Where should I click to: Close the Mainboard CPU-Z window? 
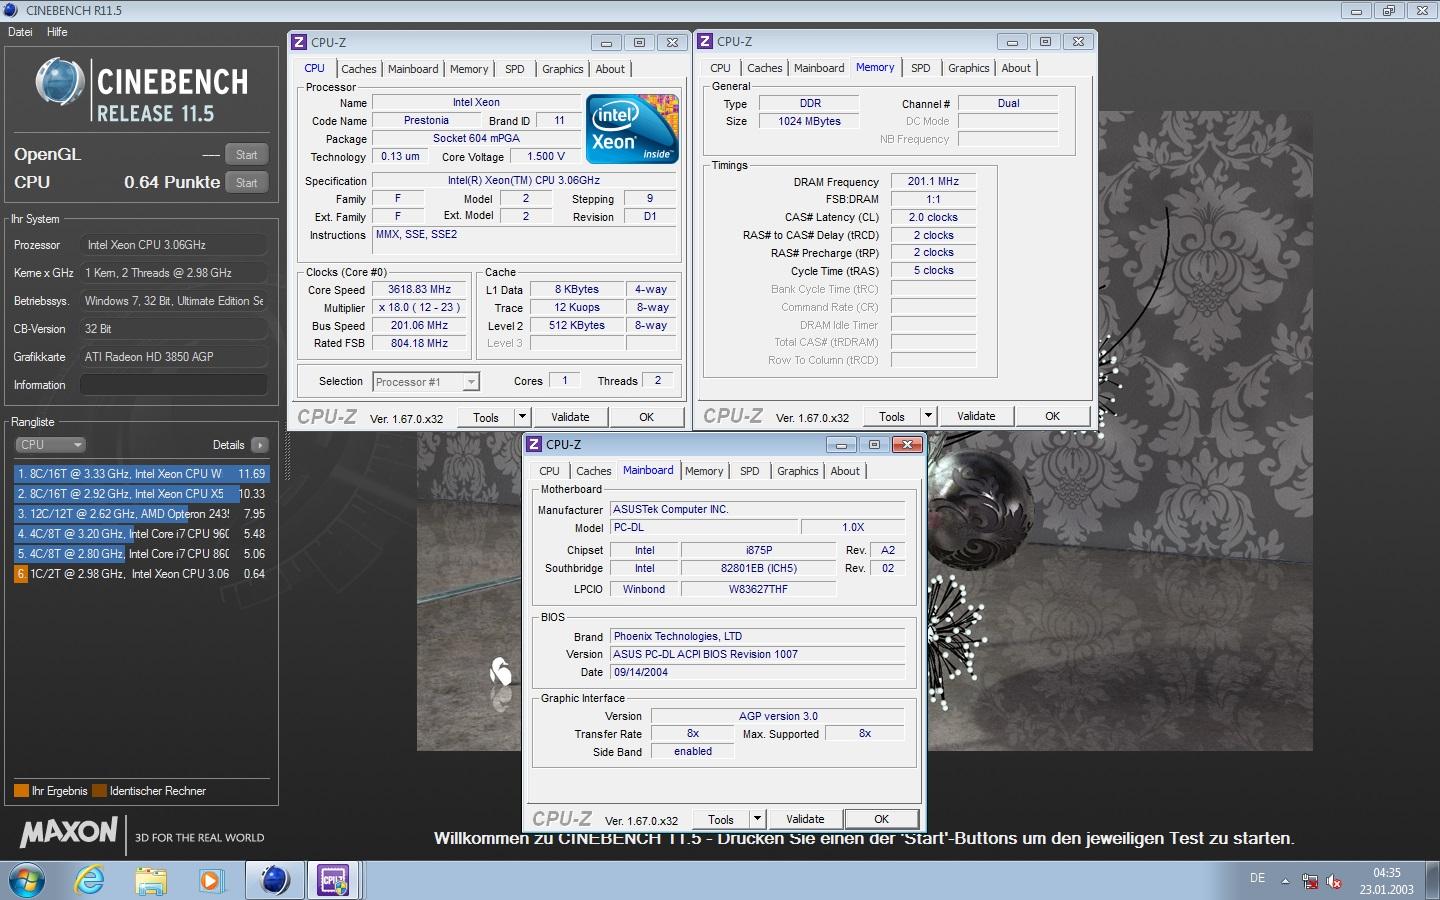click(x=906, y=444)
